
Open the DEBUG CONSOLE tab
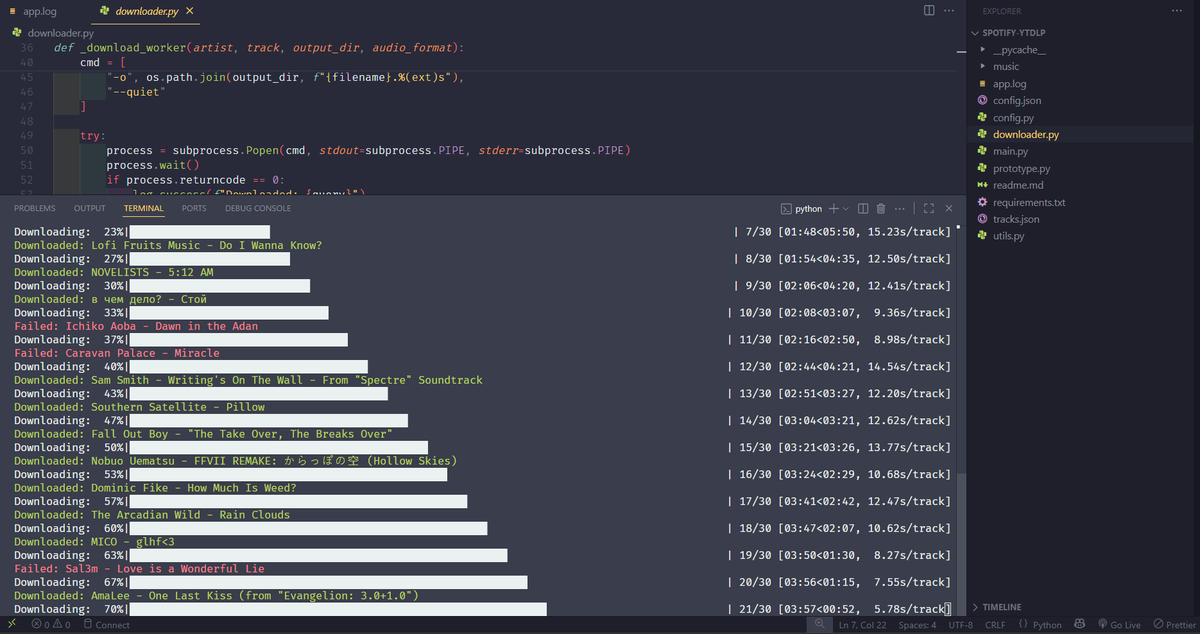258,208
